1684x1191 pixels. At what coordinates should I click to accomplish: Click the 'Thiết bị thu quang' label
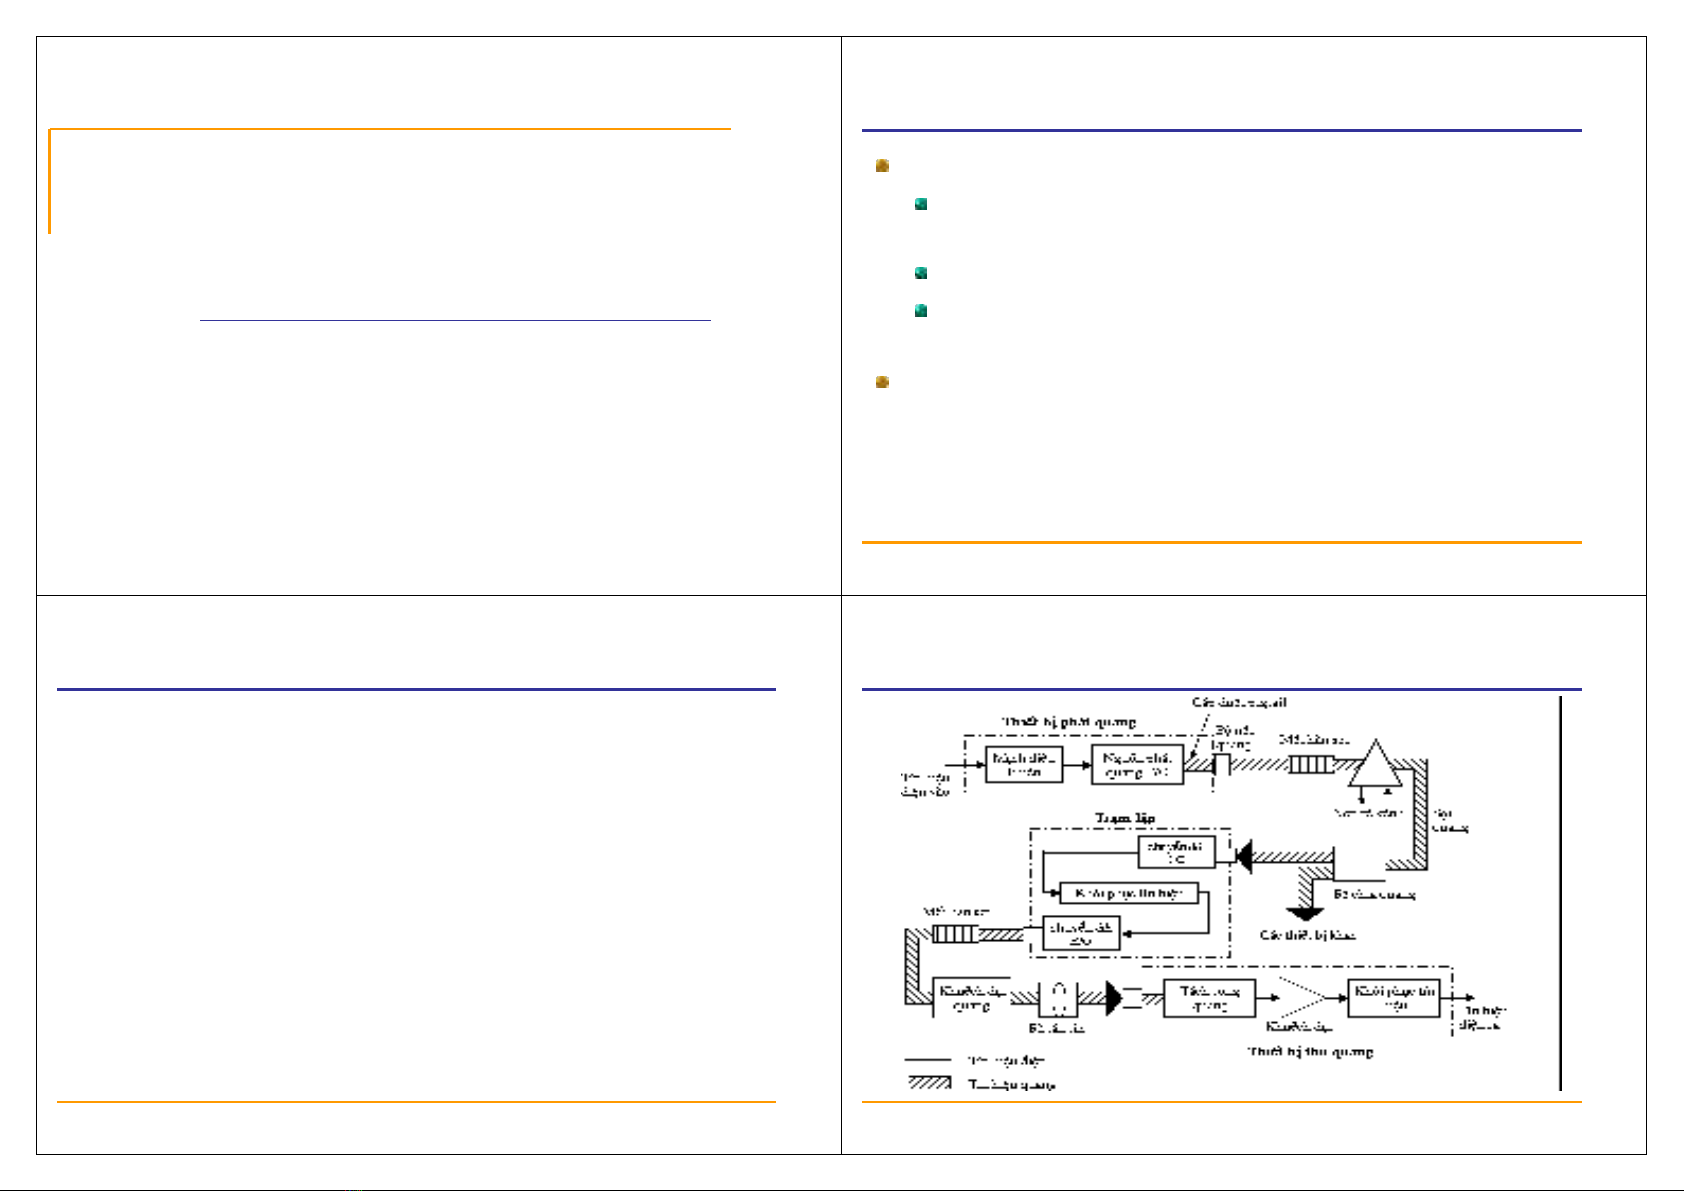click(x=1310, y=1051)
